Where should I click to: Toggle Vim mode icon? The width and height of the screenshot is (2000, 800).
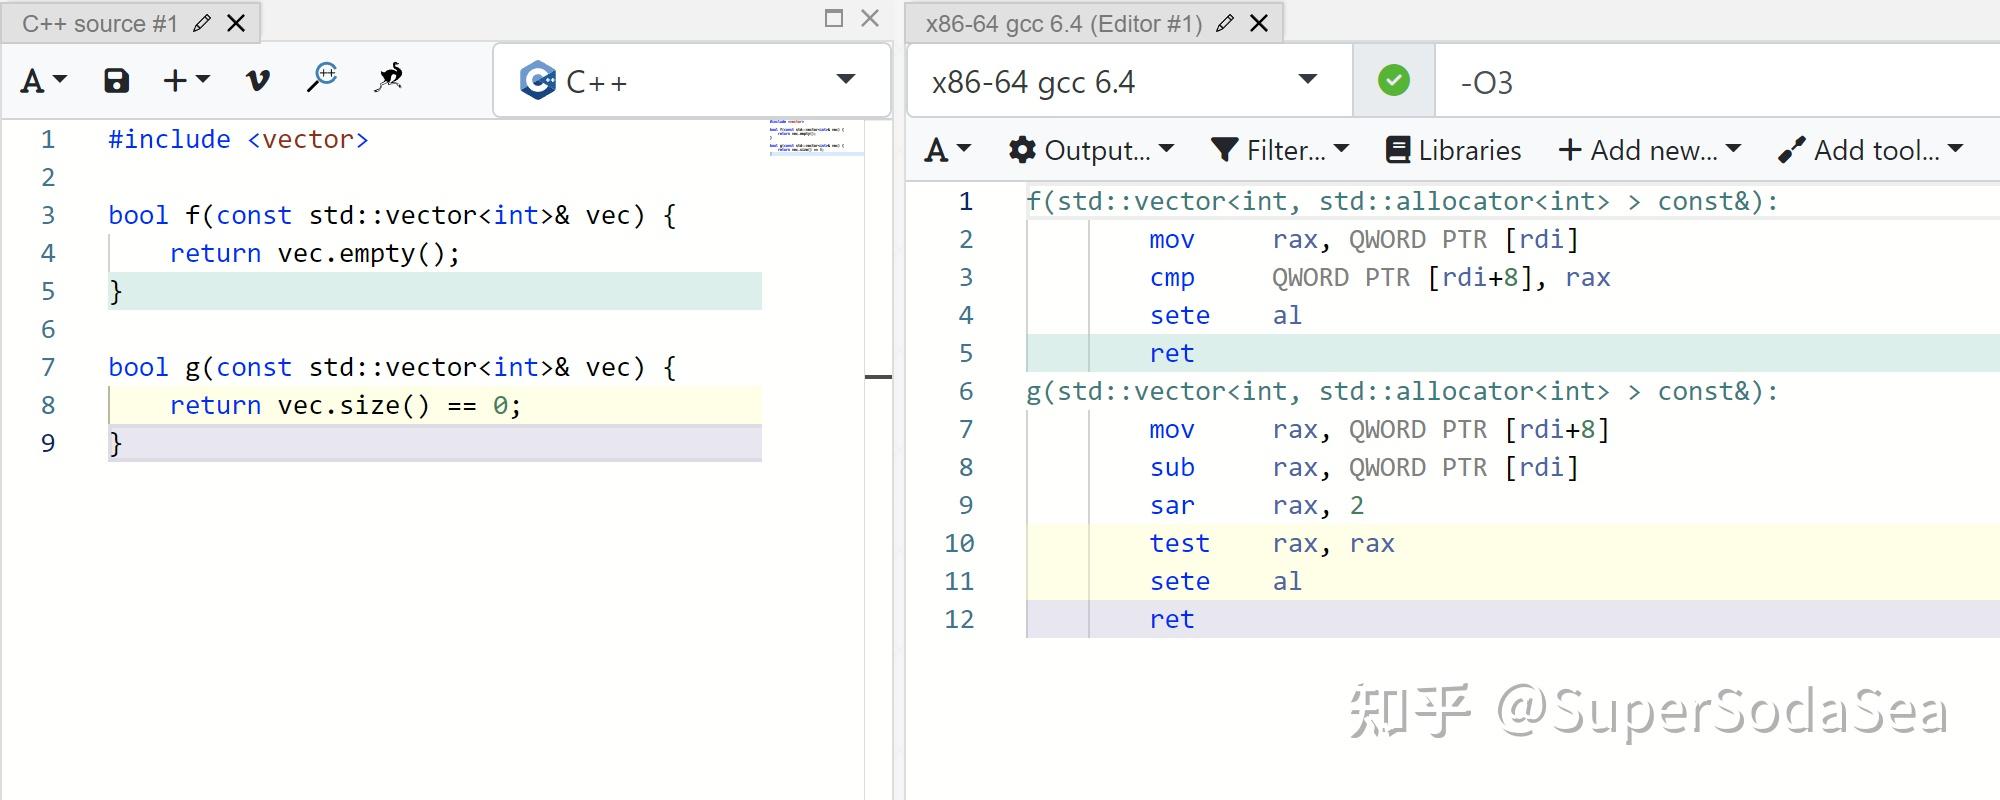258,81
